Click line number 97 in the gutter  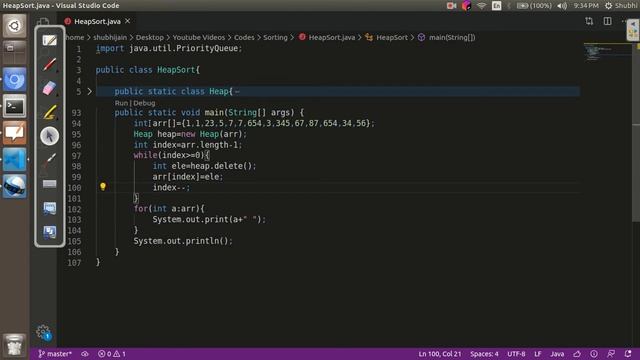click(76, 156)
